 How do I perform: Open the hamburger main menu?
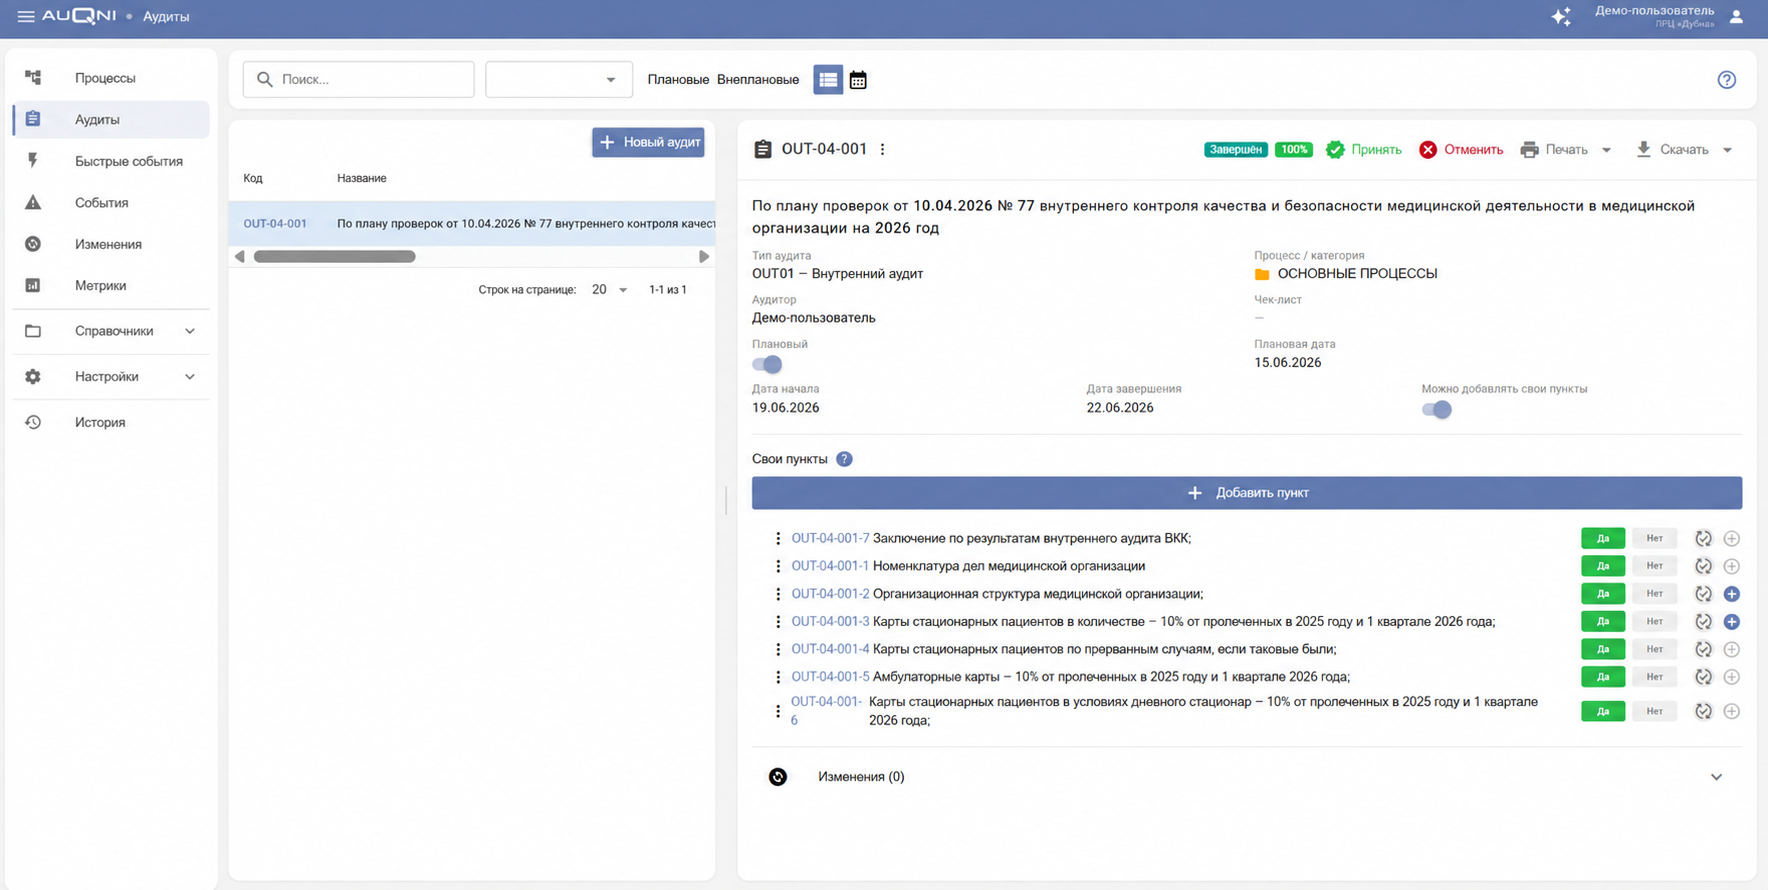[x=26, y=17]
